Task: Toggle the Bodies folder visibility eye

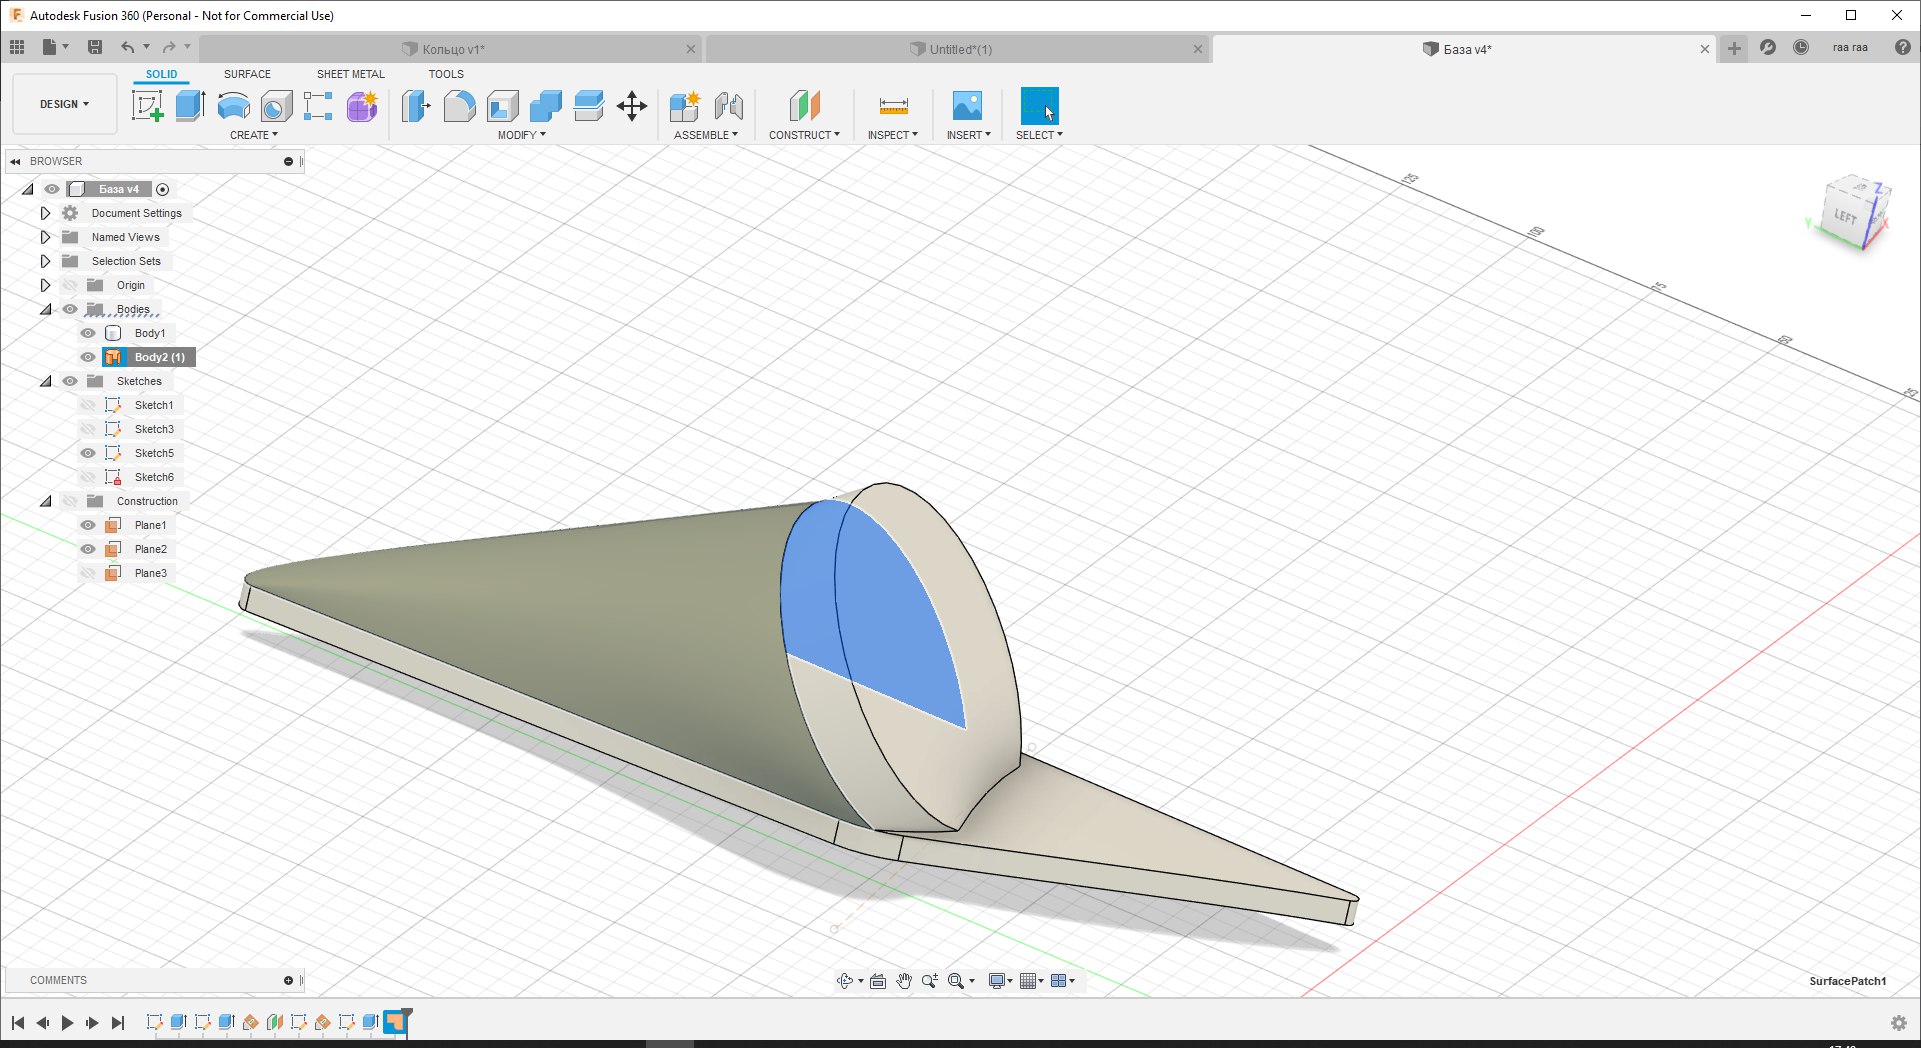Action: pos(70,309)
